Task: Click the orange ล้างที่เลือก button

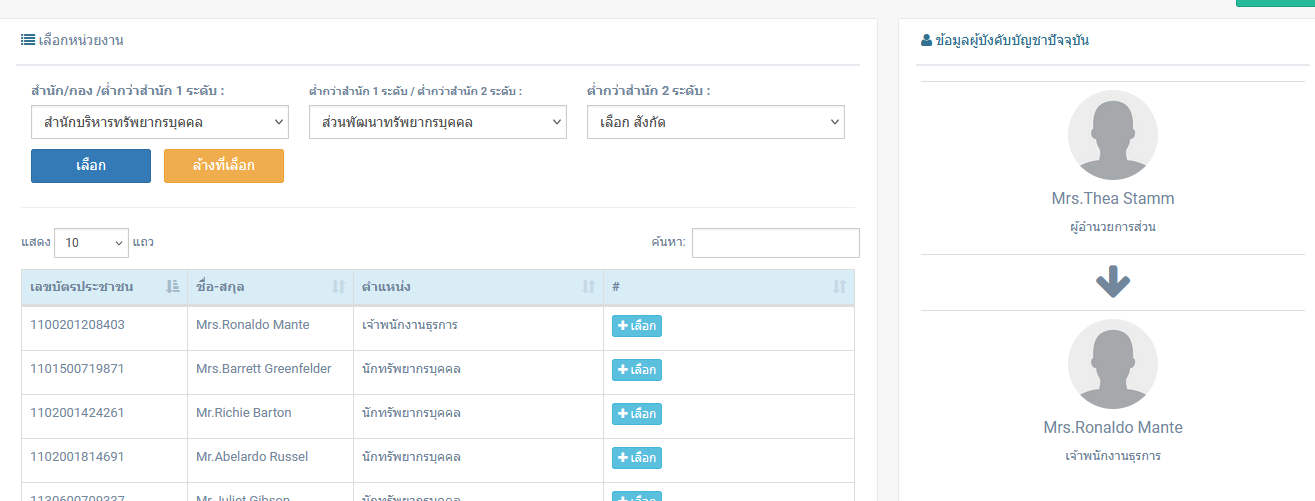Action: tap(224, 166)
